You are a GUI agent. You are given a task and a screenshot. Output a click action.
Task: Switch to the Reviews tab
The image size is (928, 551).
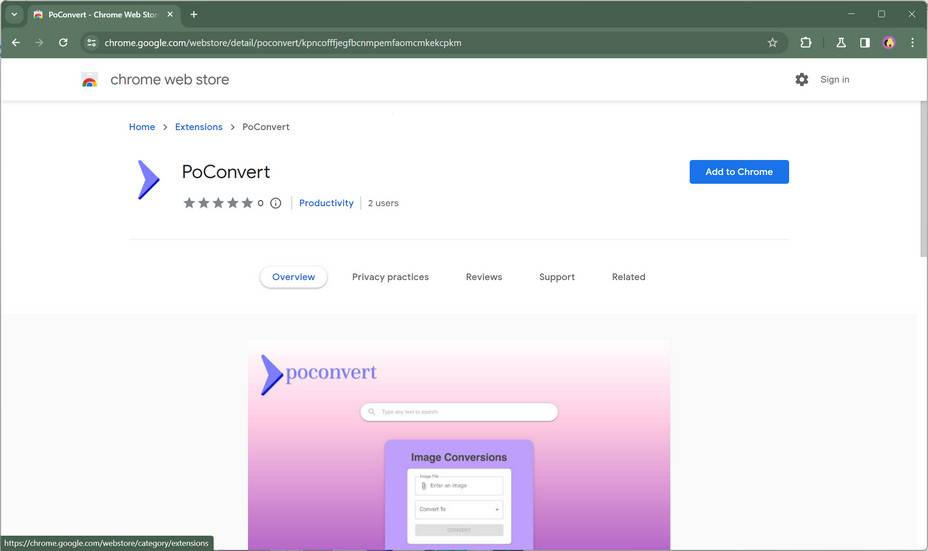point(484,277)
